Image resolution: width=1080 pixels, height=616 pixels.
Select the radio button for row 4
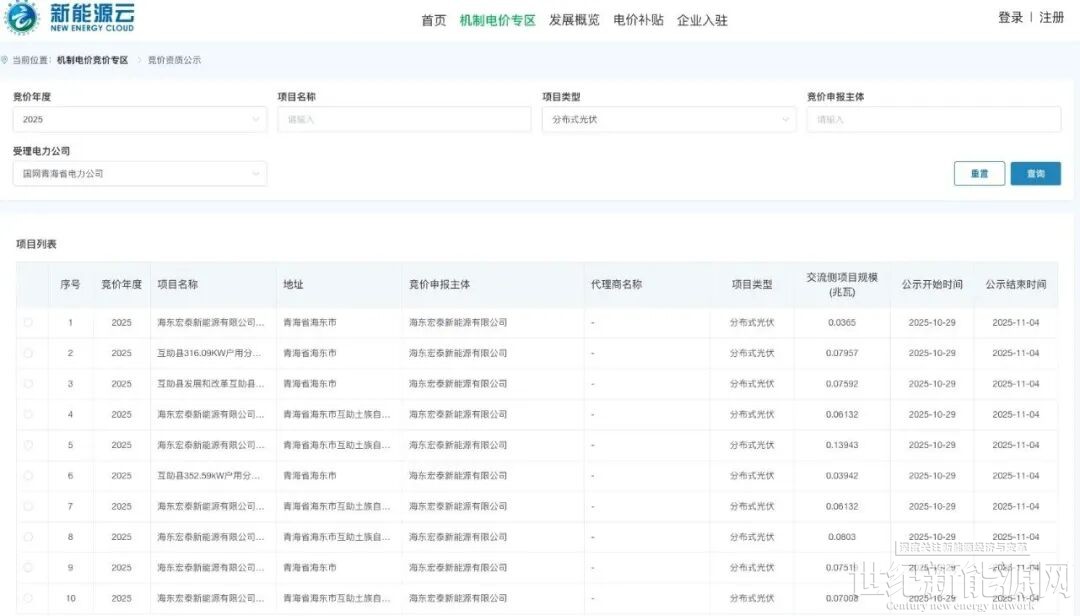coord(28,414)
